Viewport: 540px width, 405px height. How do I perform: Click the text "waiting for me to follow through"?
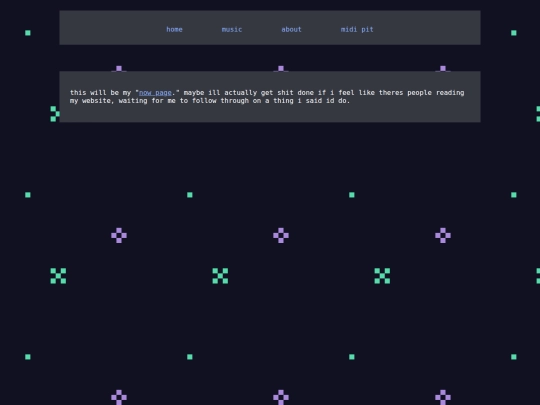click(x=184, y=101)
